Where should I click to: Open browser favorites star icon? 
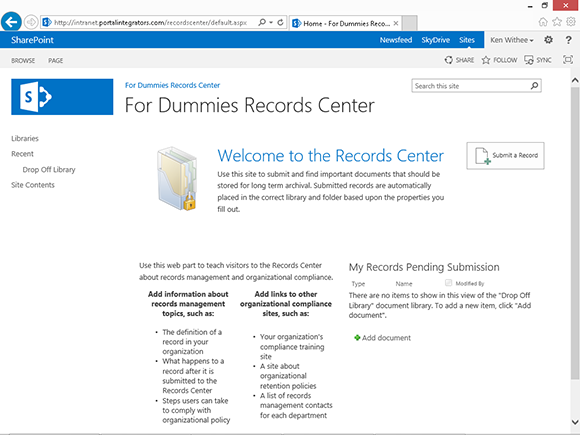click(557, 22)
